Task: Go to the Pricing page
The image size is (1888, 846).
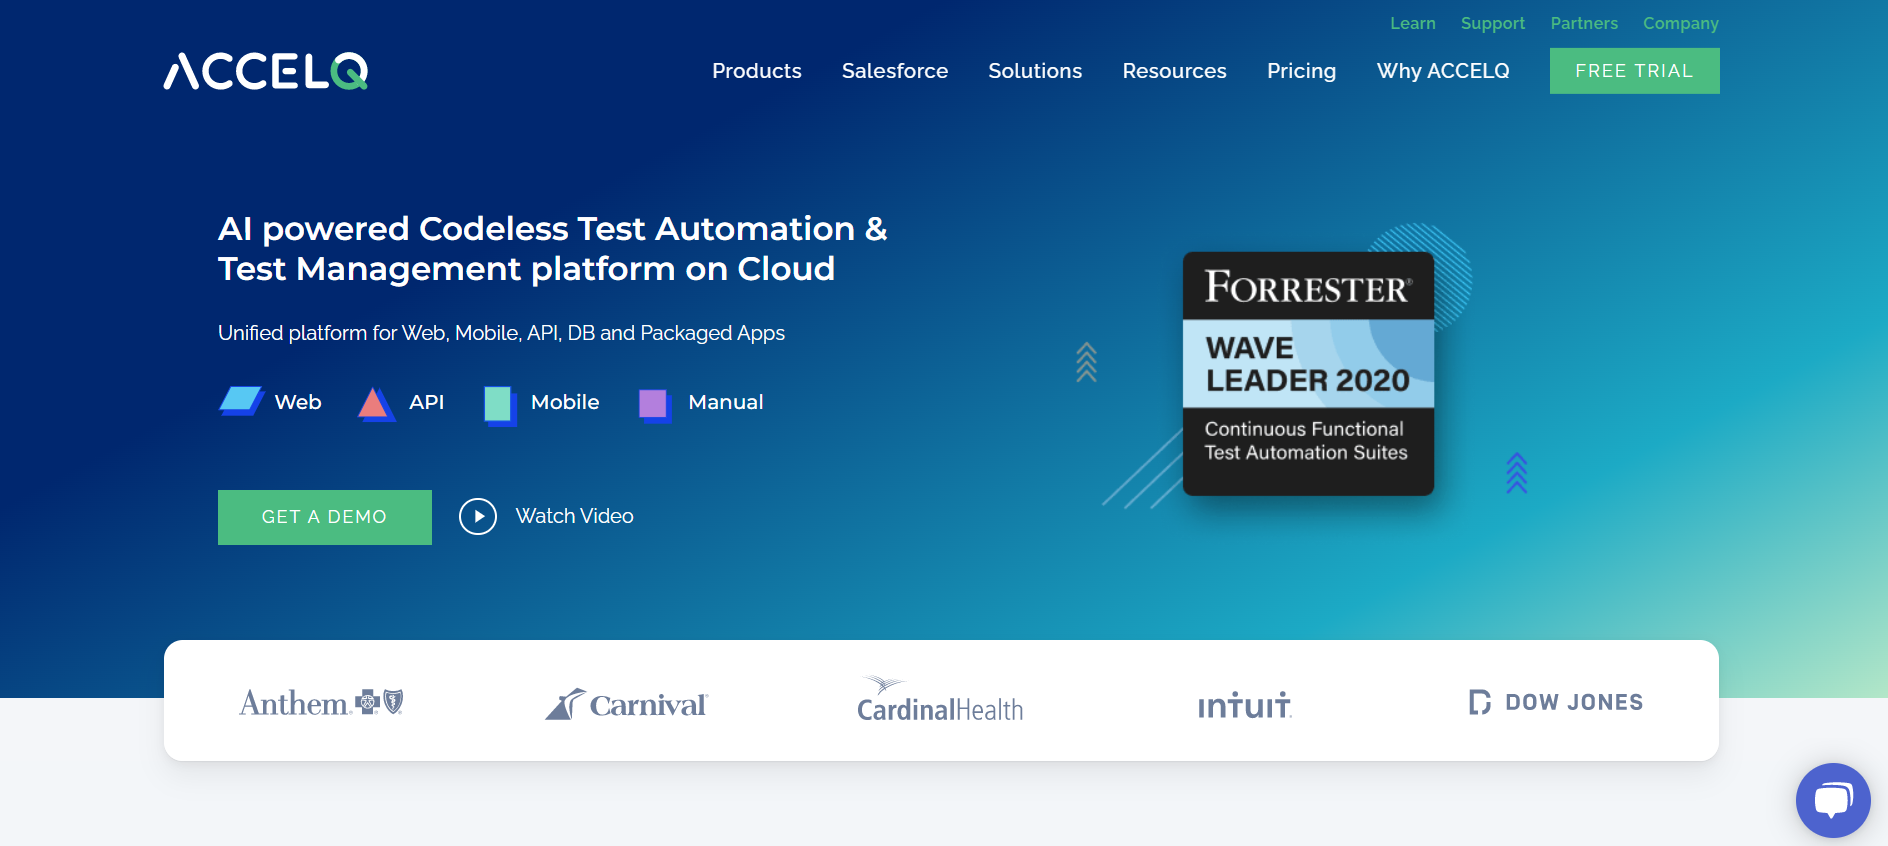Action: click(1301, 71)
